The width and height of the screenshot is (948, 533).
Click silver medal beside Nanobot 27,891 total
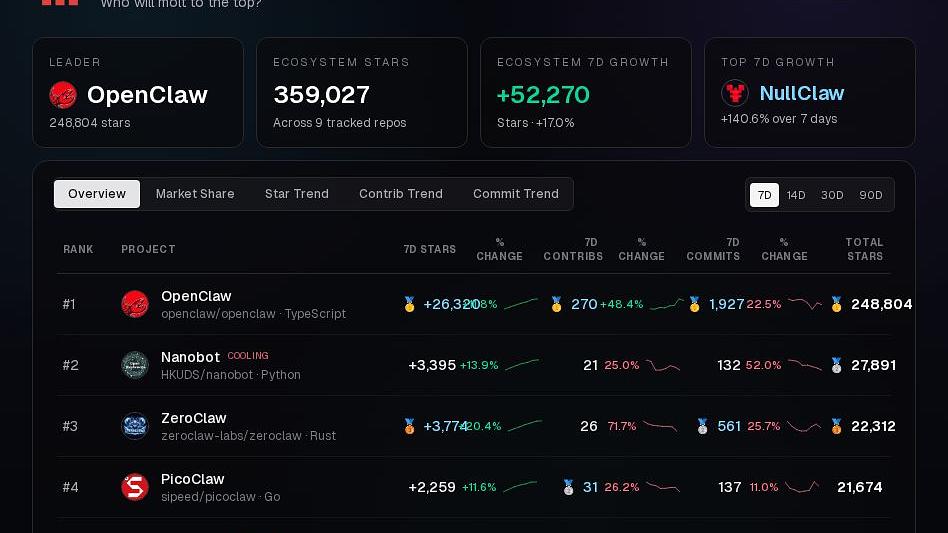[836, 365]
